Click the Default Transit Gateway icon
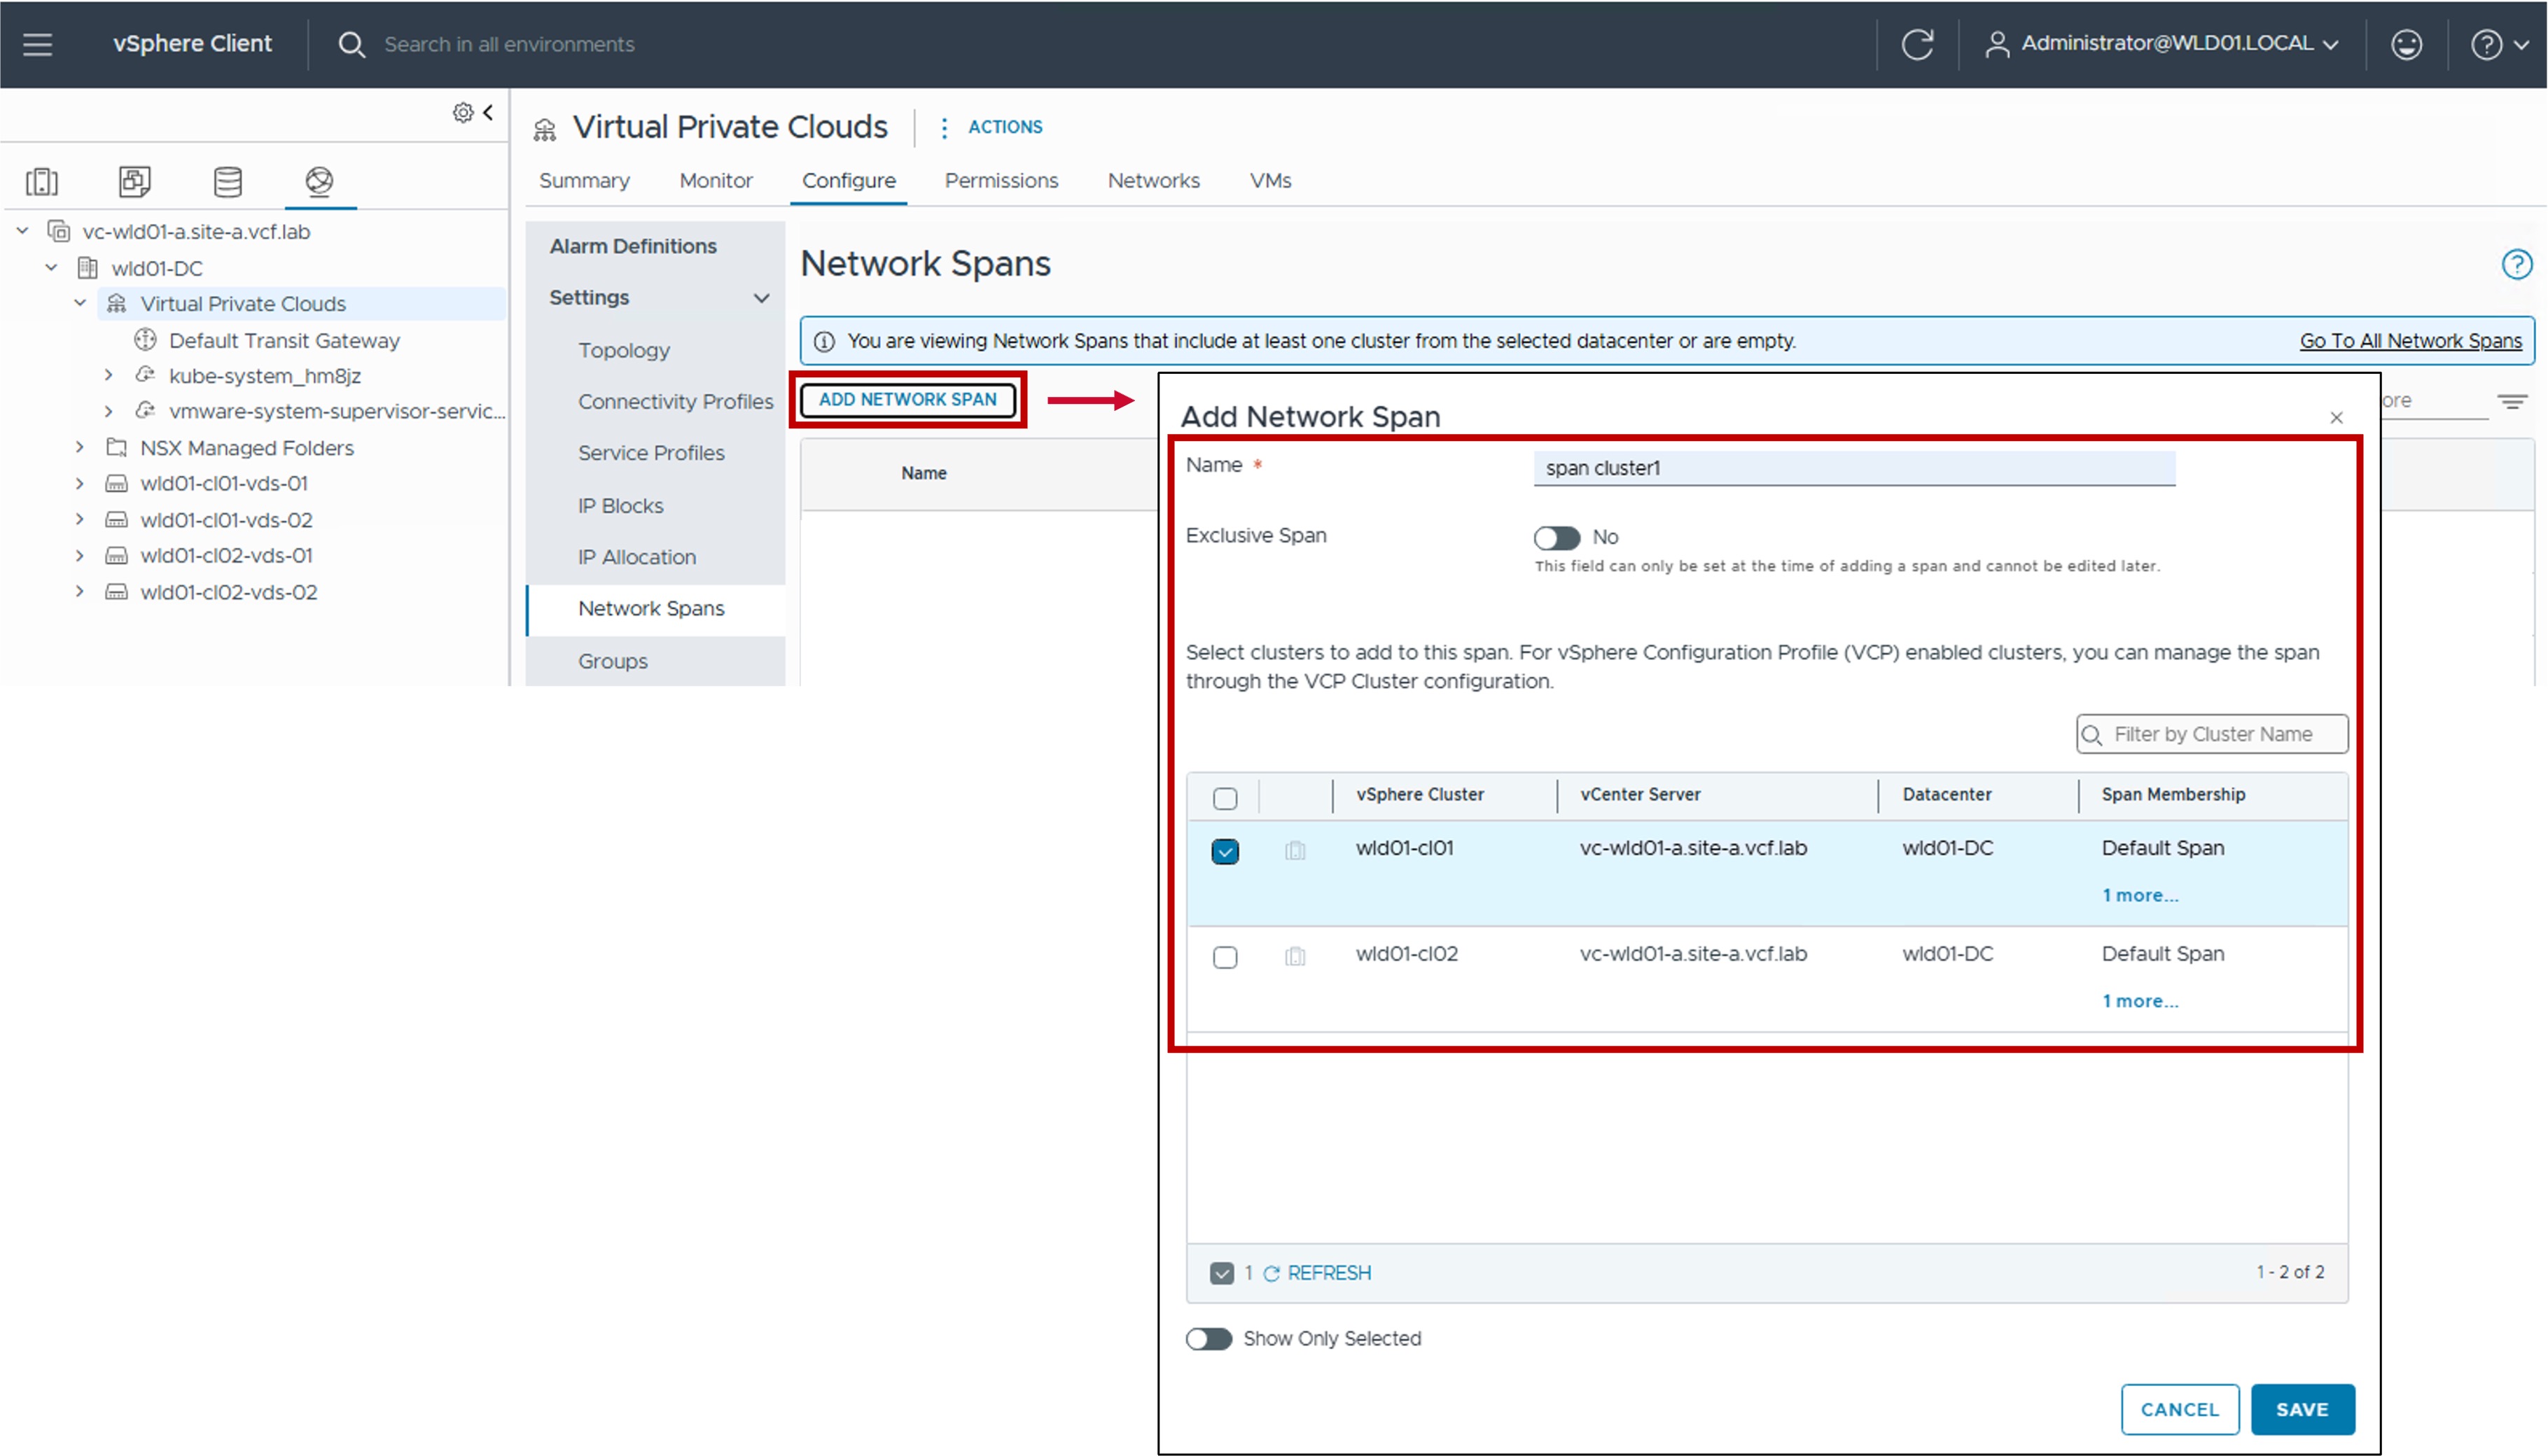Image resolution: width=2548 pixels, height=1456 pixels. pyautogui.click(x=146, y=340)
